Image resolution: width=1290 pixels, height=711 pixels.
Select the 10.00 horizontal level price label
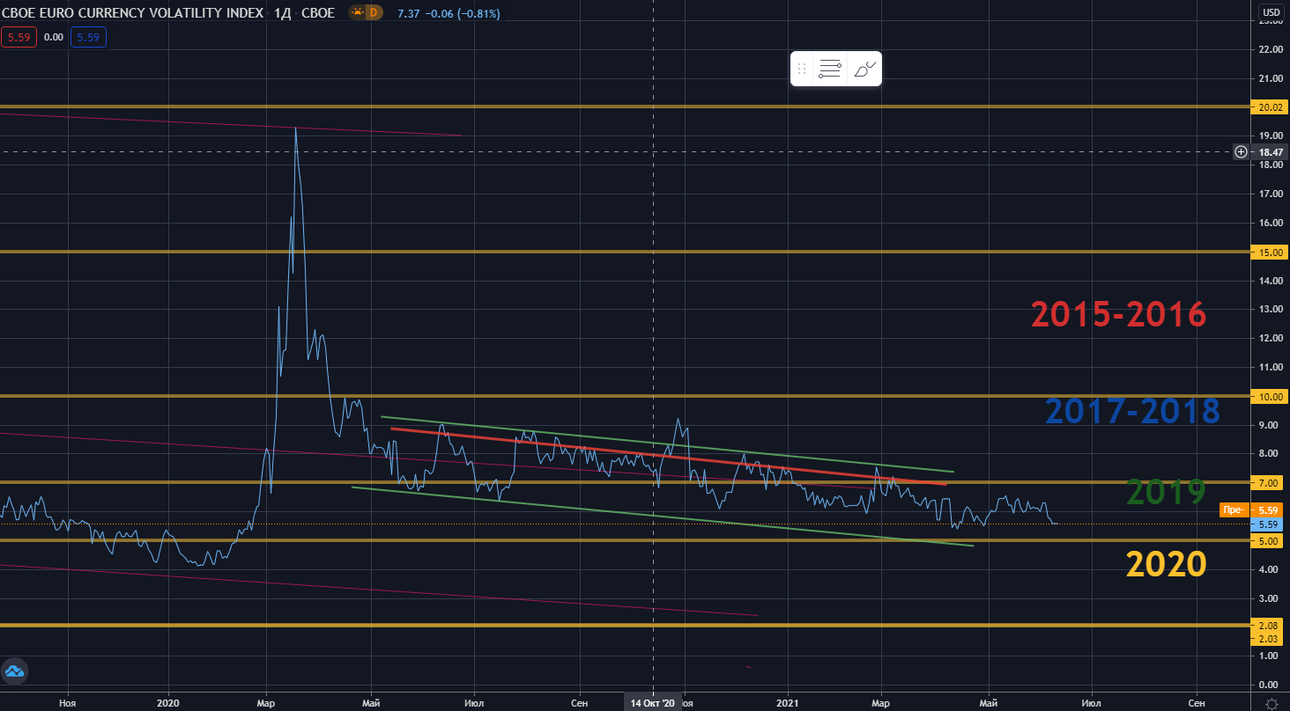(1270, 397)
